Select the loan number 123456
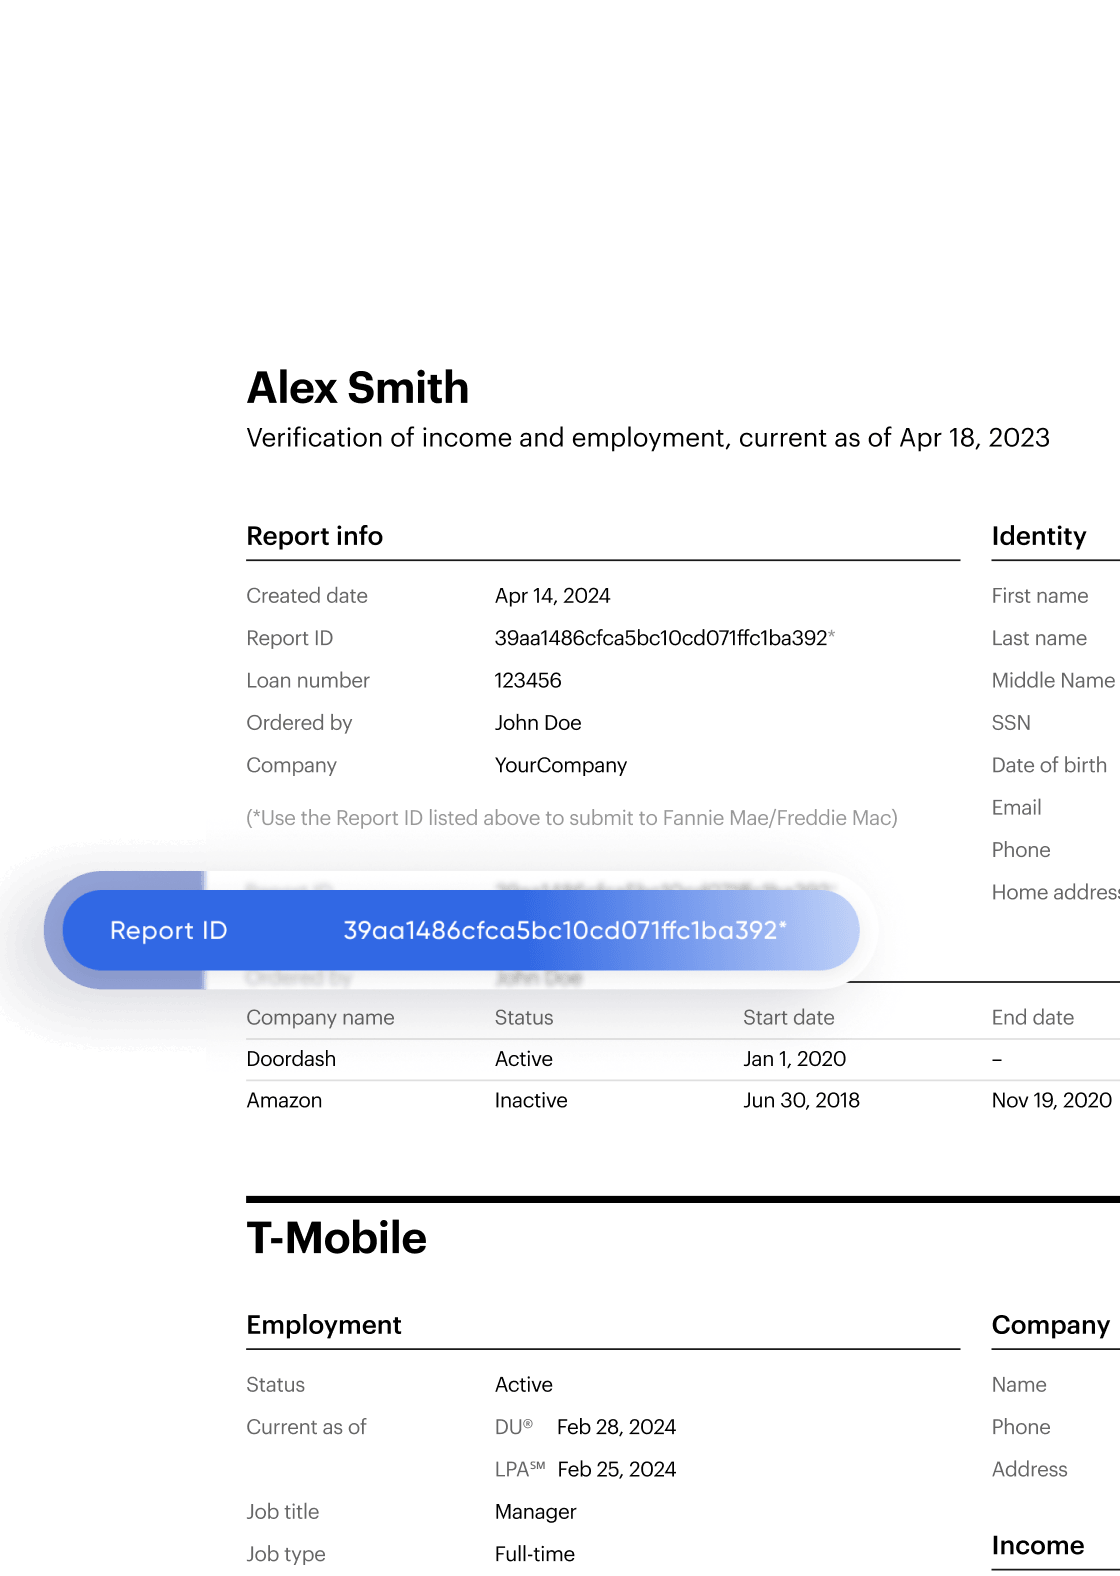 528,680
